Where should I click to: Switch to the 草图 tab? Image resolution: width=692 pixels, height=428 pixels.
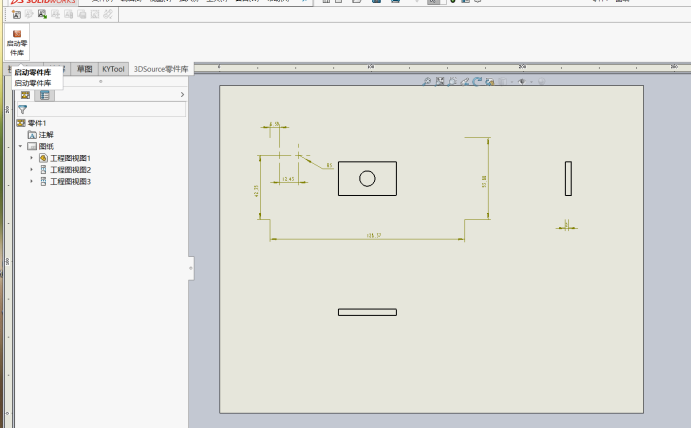(x=84, y=69)
